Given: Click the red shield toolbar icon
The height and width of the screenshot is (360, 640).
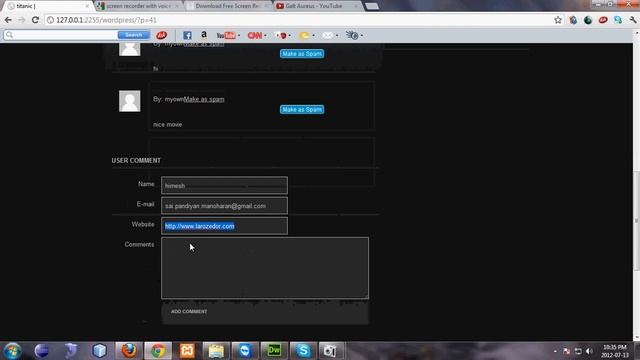Looking at the screenshot, I should coord(281,36).
